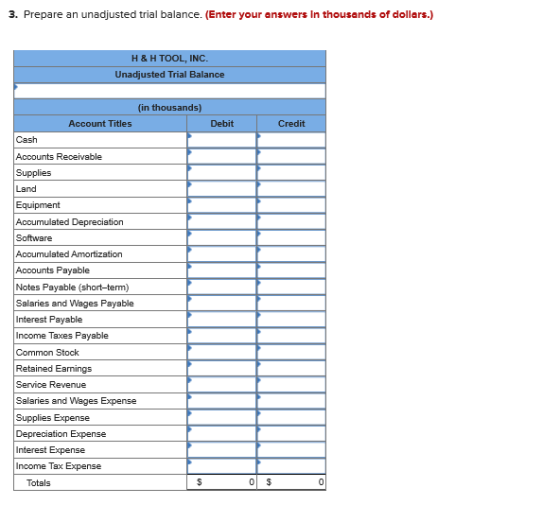Click the Salaries and Wages Expense debit cell
This screenshot has width=560, height=523.
click(x=222, y=401)
